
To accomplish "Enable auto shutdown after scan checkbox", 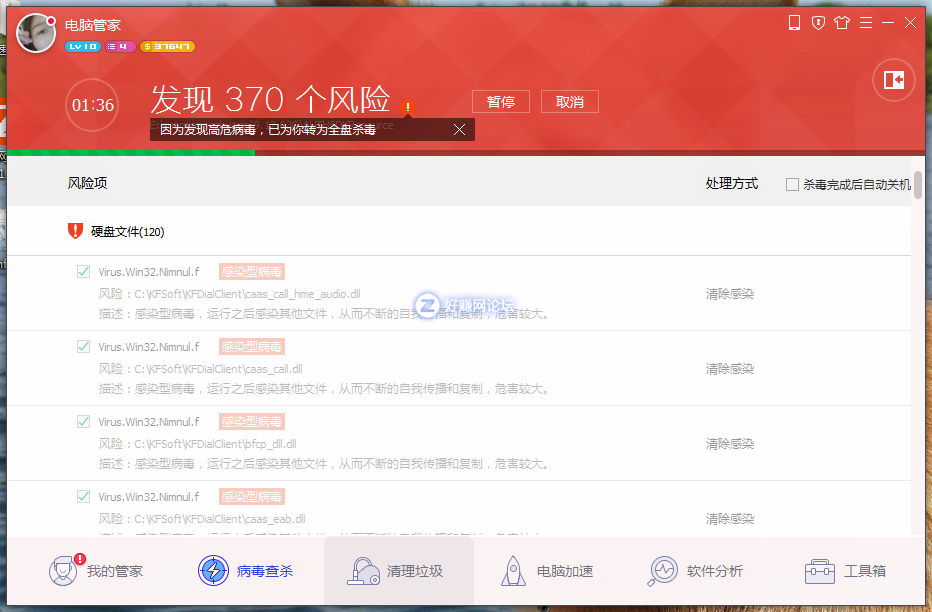I will point(792,184).
